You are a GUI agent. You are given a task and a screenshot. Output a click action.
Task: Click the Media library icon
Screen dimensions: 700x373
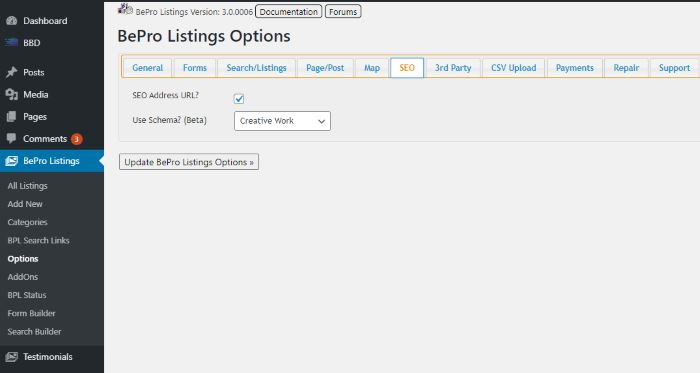click(x=12, y=94)
